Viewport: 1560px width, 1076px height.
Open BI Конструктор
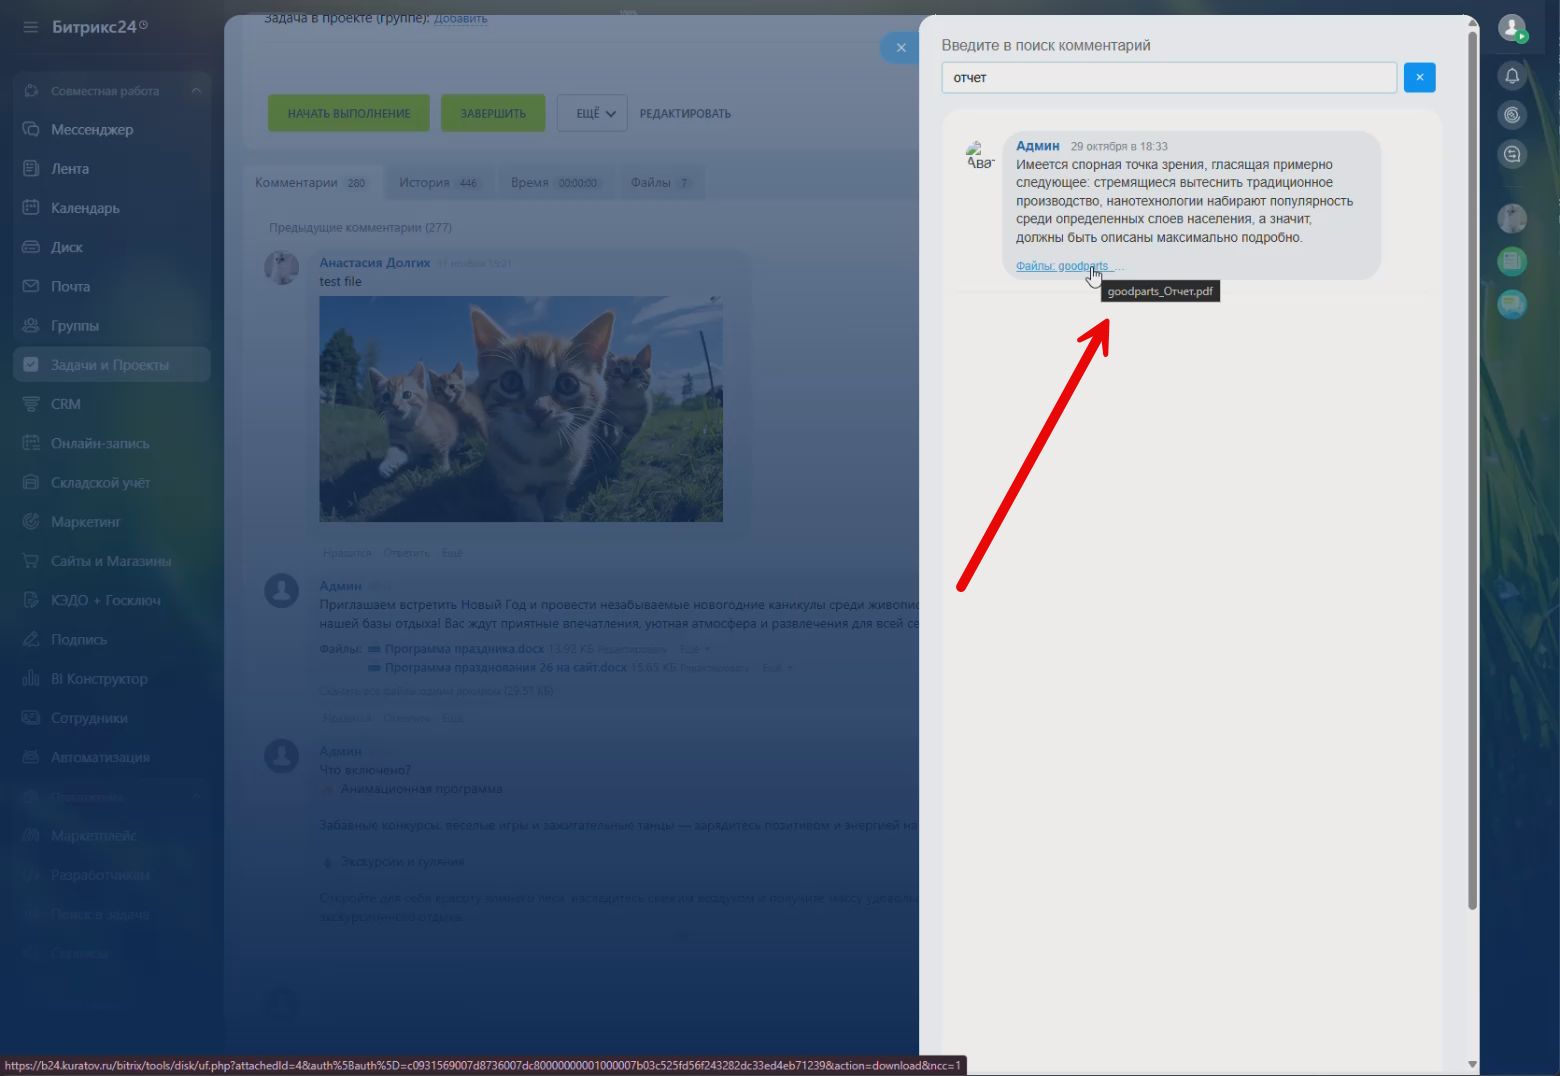point(99,679)
